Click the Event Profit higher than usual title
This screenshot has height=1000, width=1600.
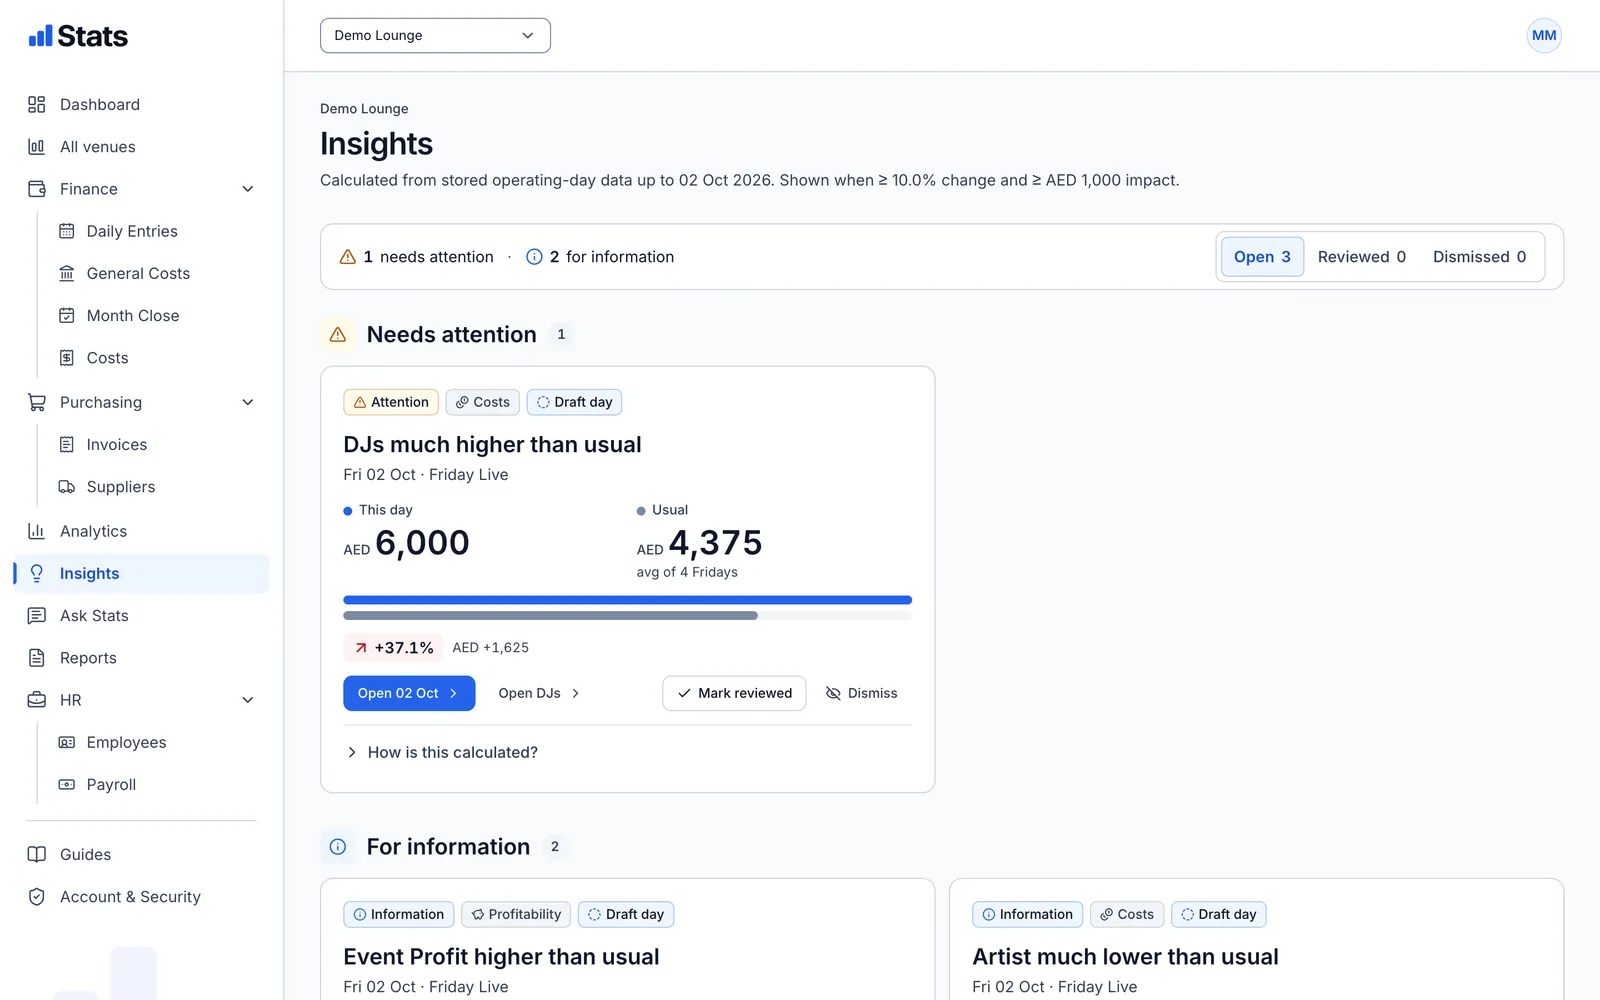(501, 957)
